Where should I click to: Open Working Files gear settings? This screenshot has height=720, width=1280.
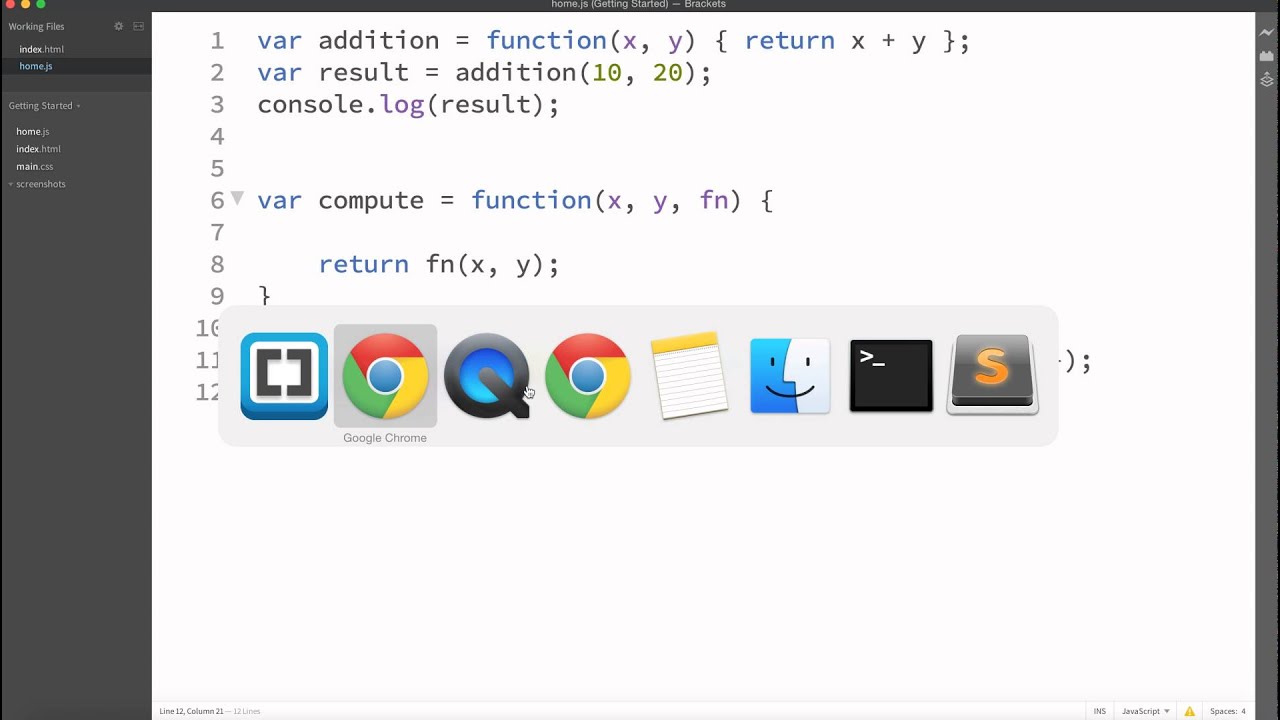click(118, 26)
